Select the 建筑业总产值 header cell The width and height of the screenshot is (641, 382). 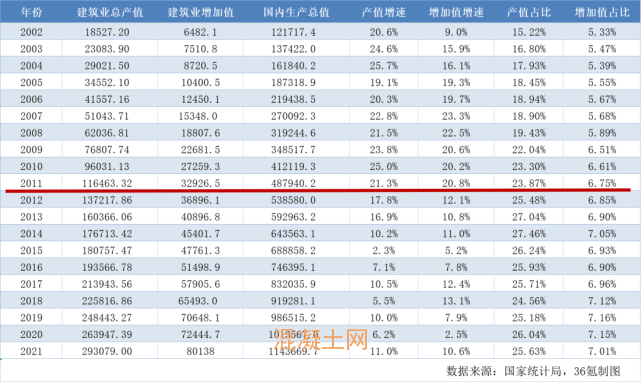110,13
